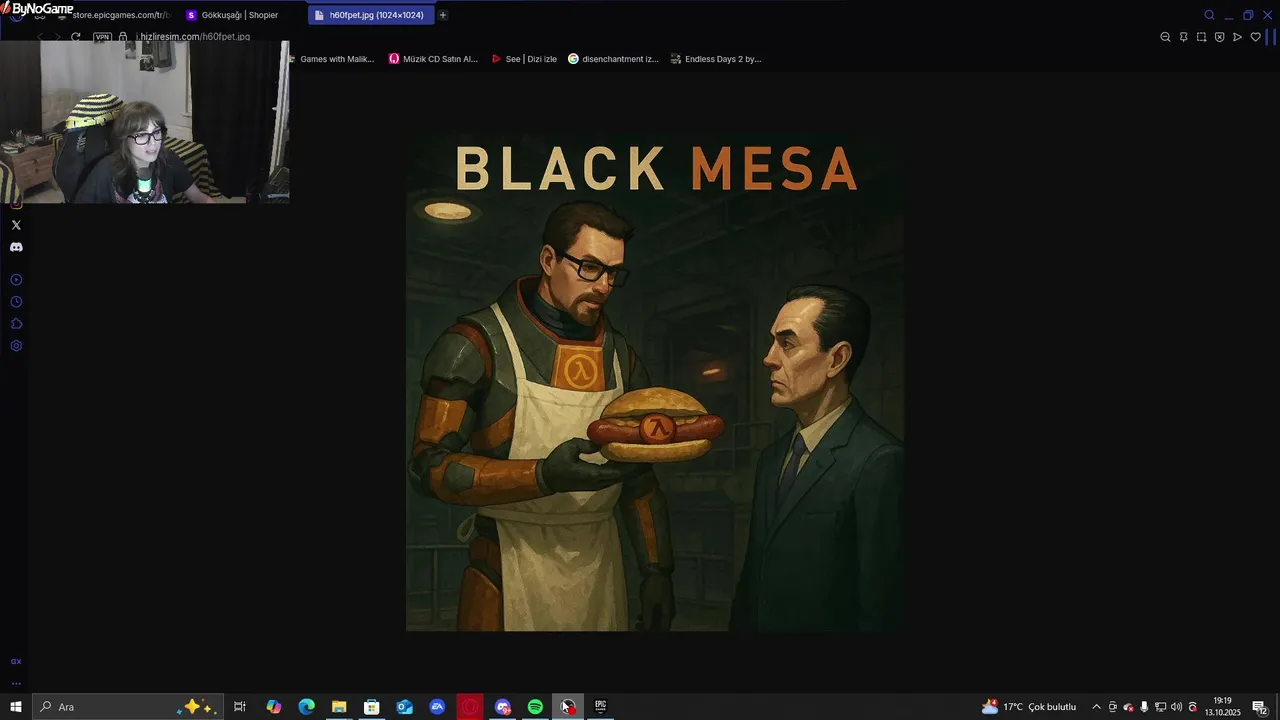The width and height of the screenshot is (1280, 720).
Task: Click the GX corner icon in sidebar
Action: coord(16,662)
